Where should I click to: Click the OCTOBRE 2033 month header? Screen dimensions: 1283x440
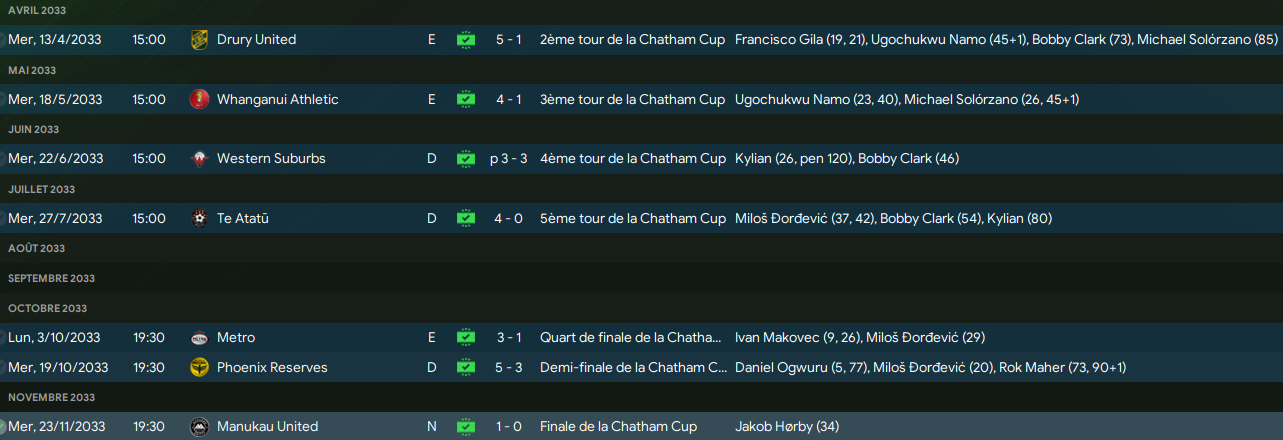click(47, 308)
